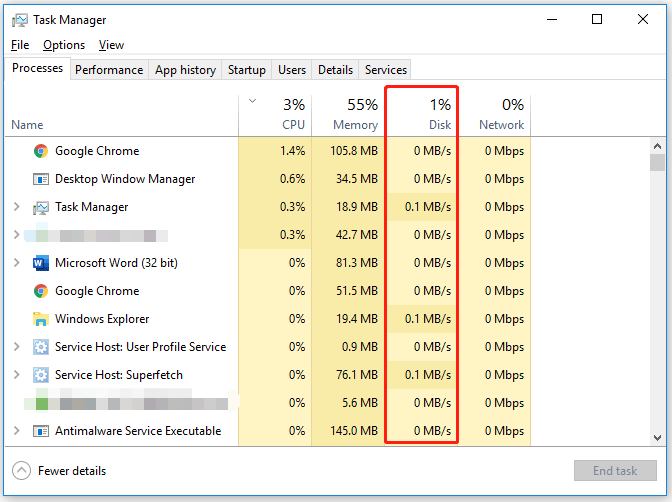Open the View menu

click(111, 45)
